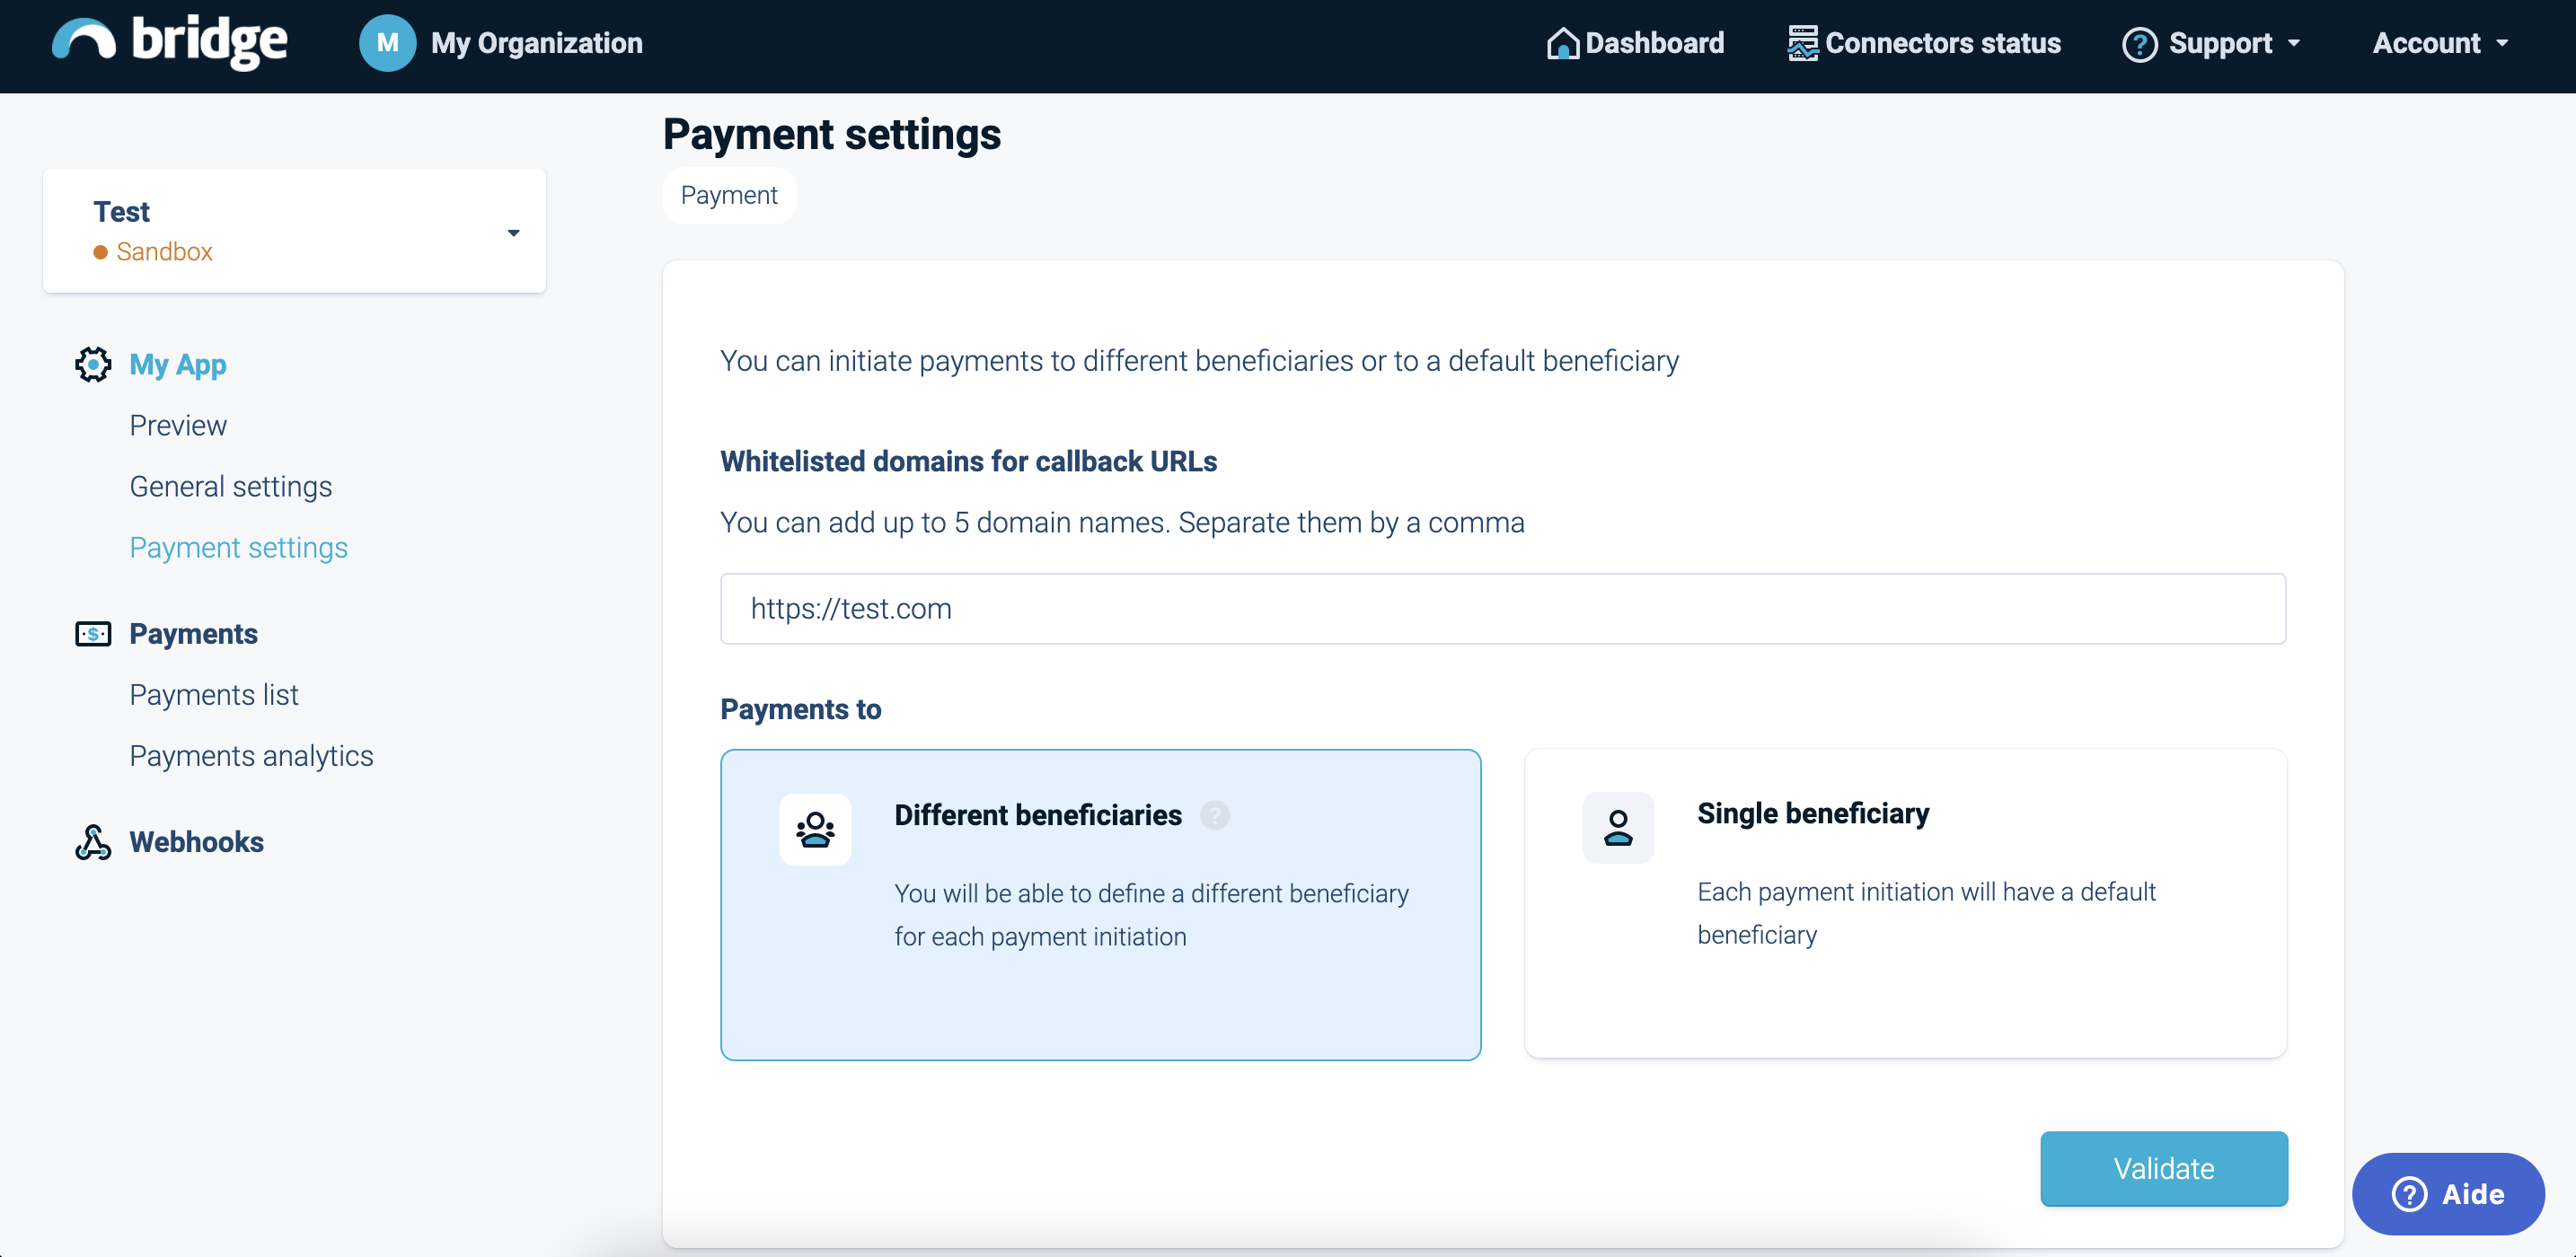Click the whitelisted domains input field
2576x1257 pixels.
point(1502,608)
